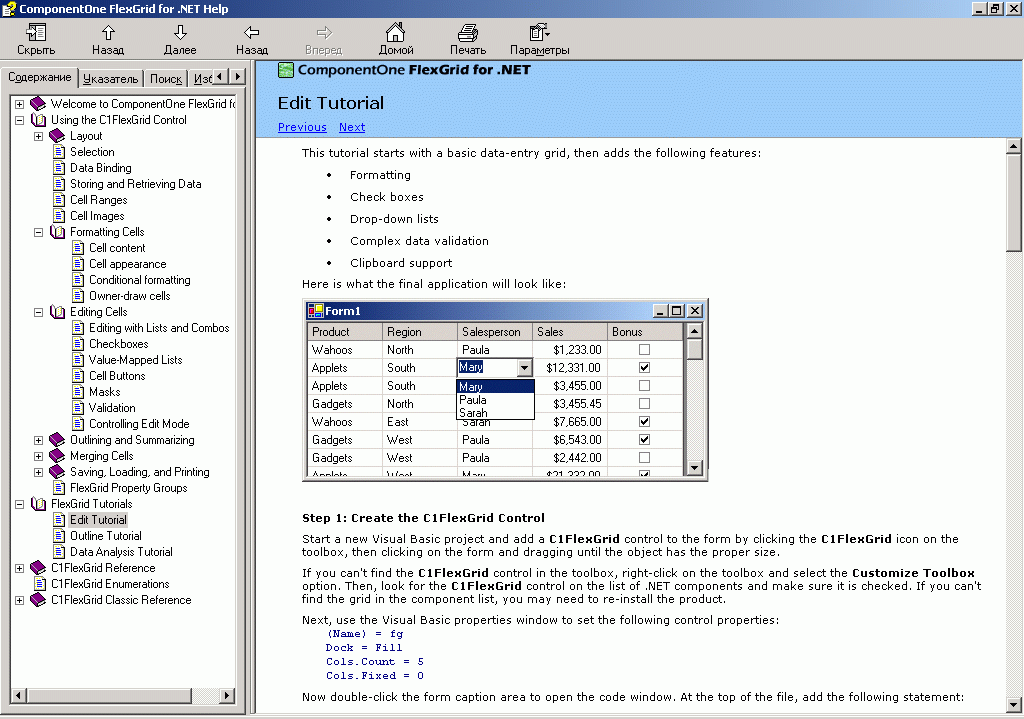
Task: Click the page icon next to Masks
Action: tap(78, 392)
